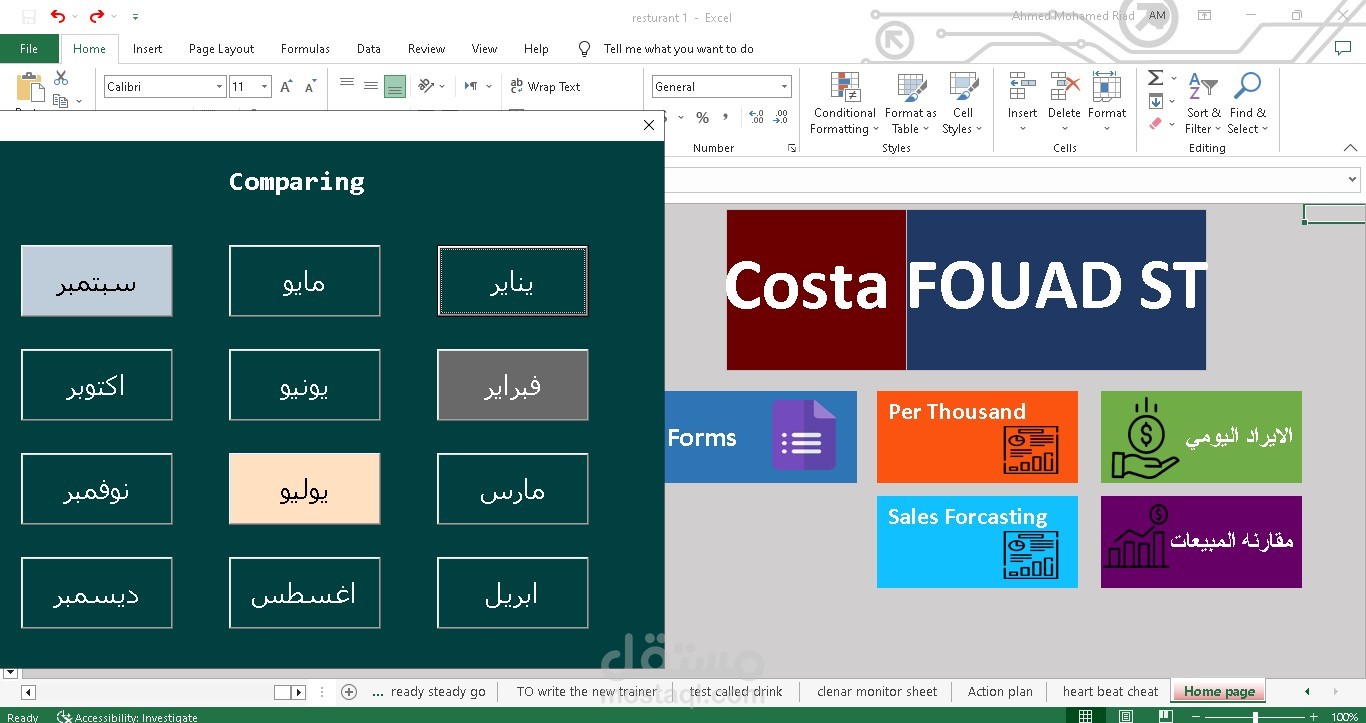Click the Per Thousand orange tile
The width and height of the screenshot is (1366, 723).
(977, 437)
